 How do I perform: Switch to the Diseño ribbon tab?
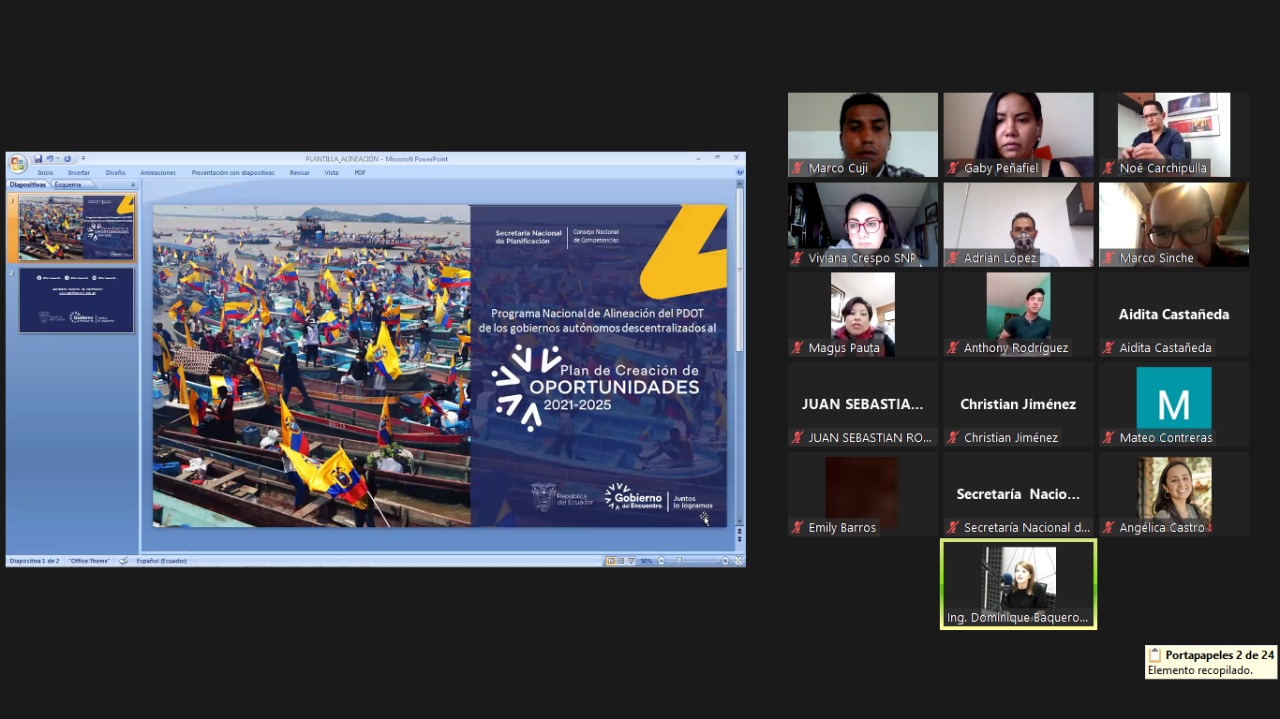point(116,173)
